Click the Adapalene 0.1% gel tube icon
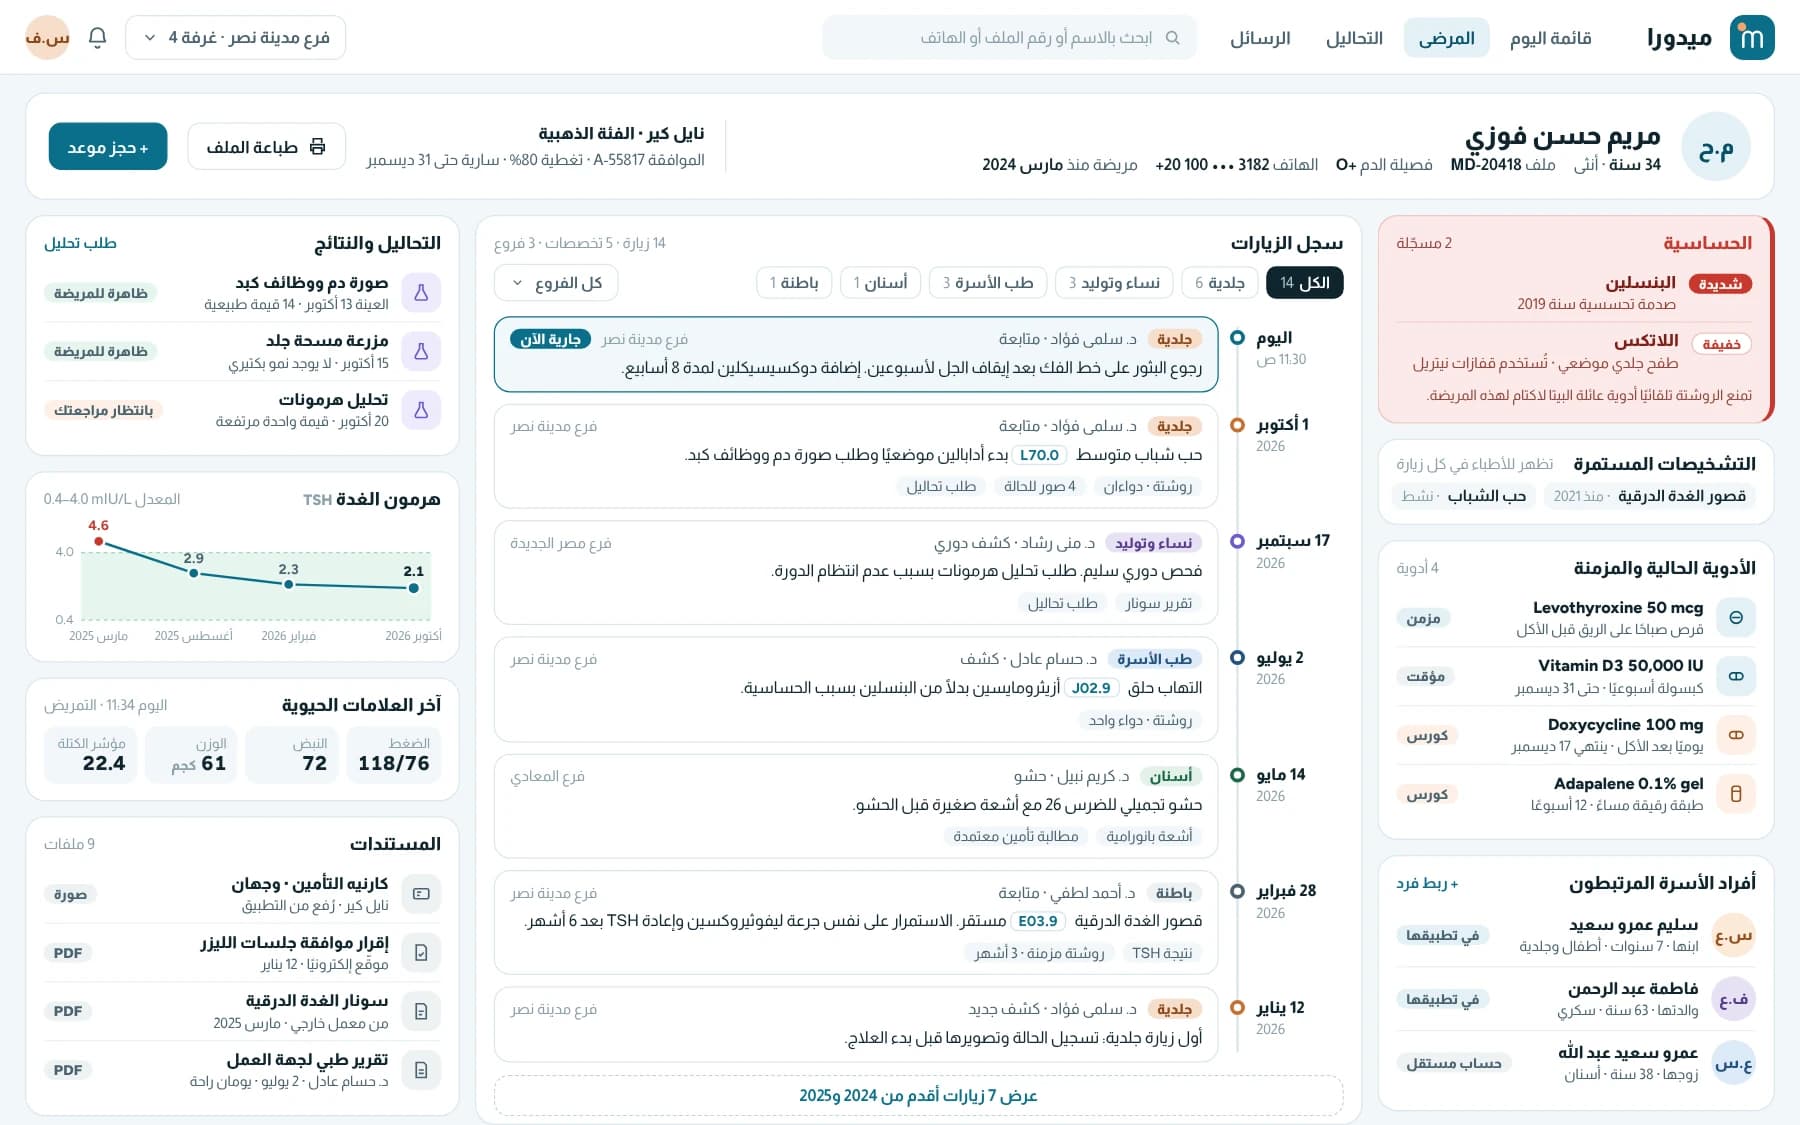 point(1736,794)
